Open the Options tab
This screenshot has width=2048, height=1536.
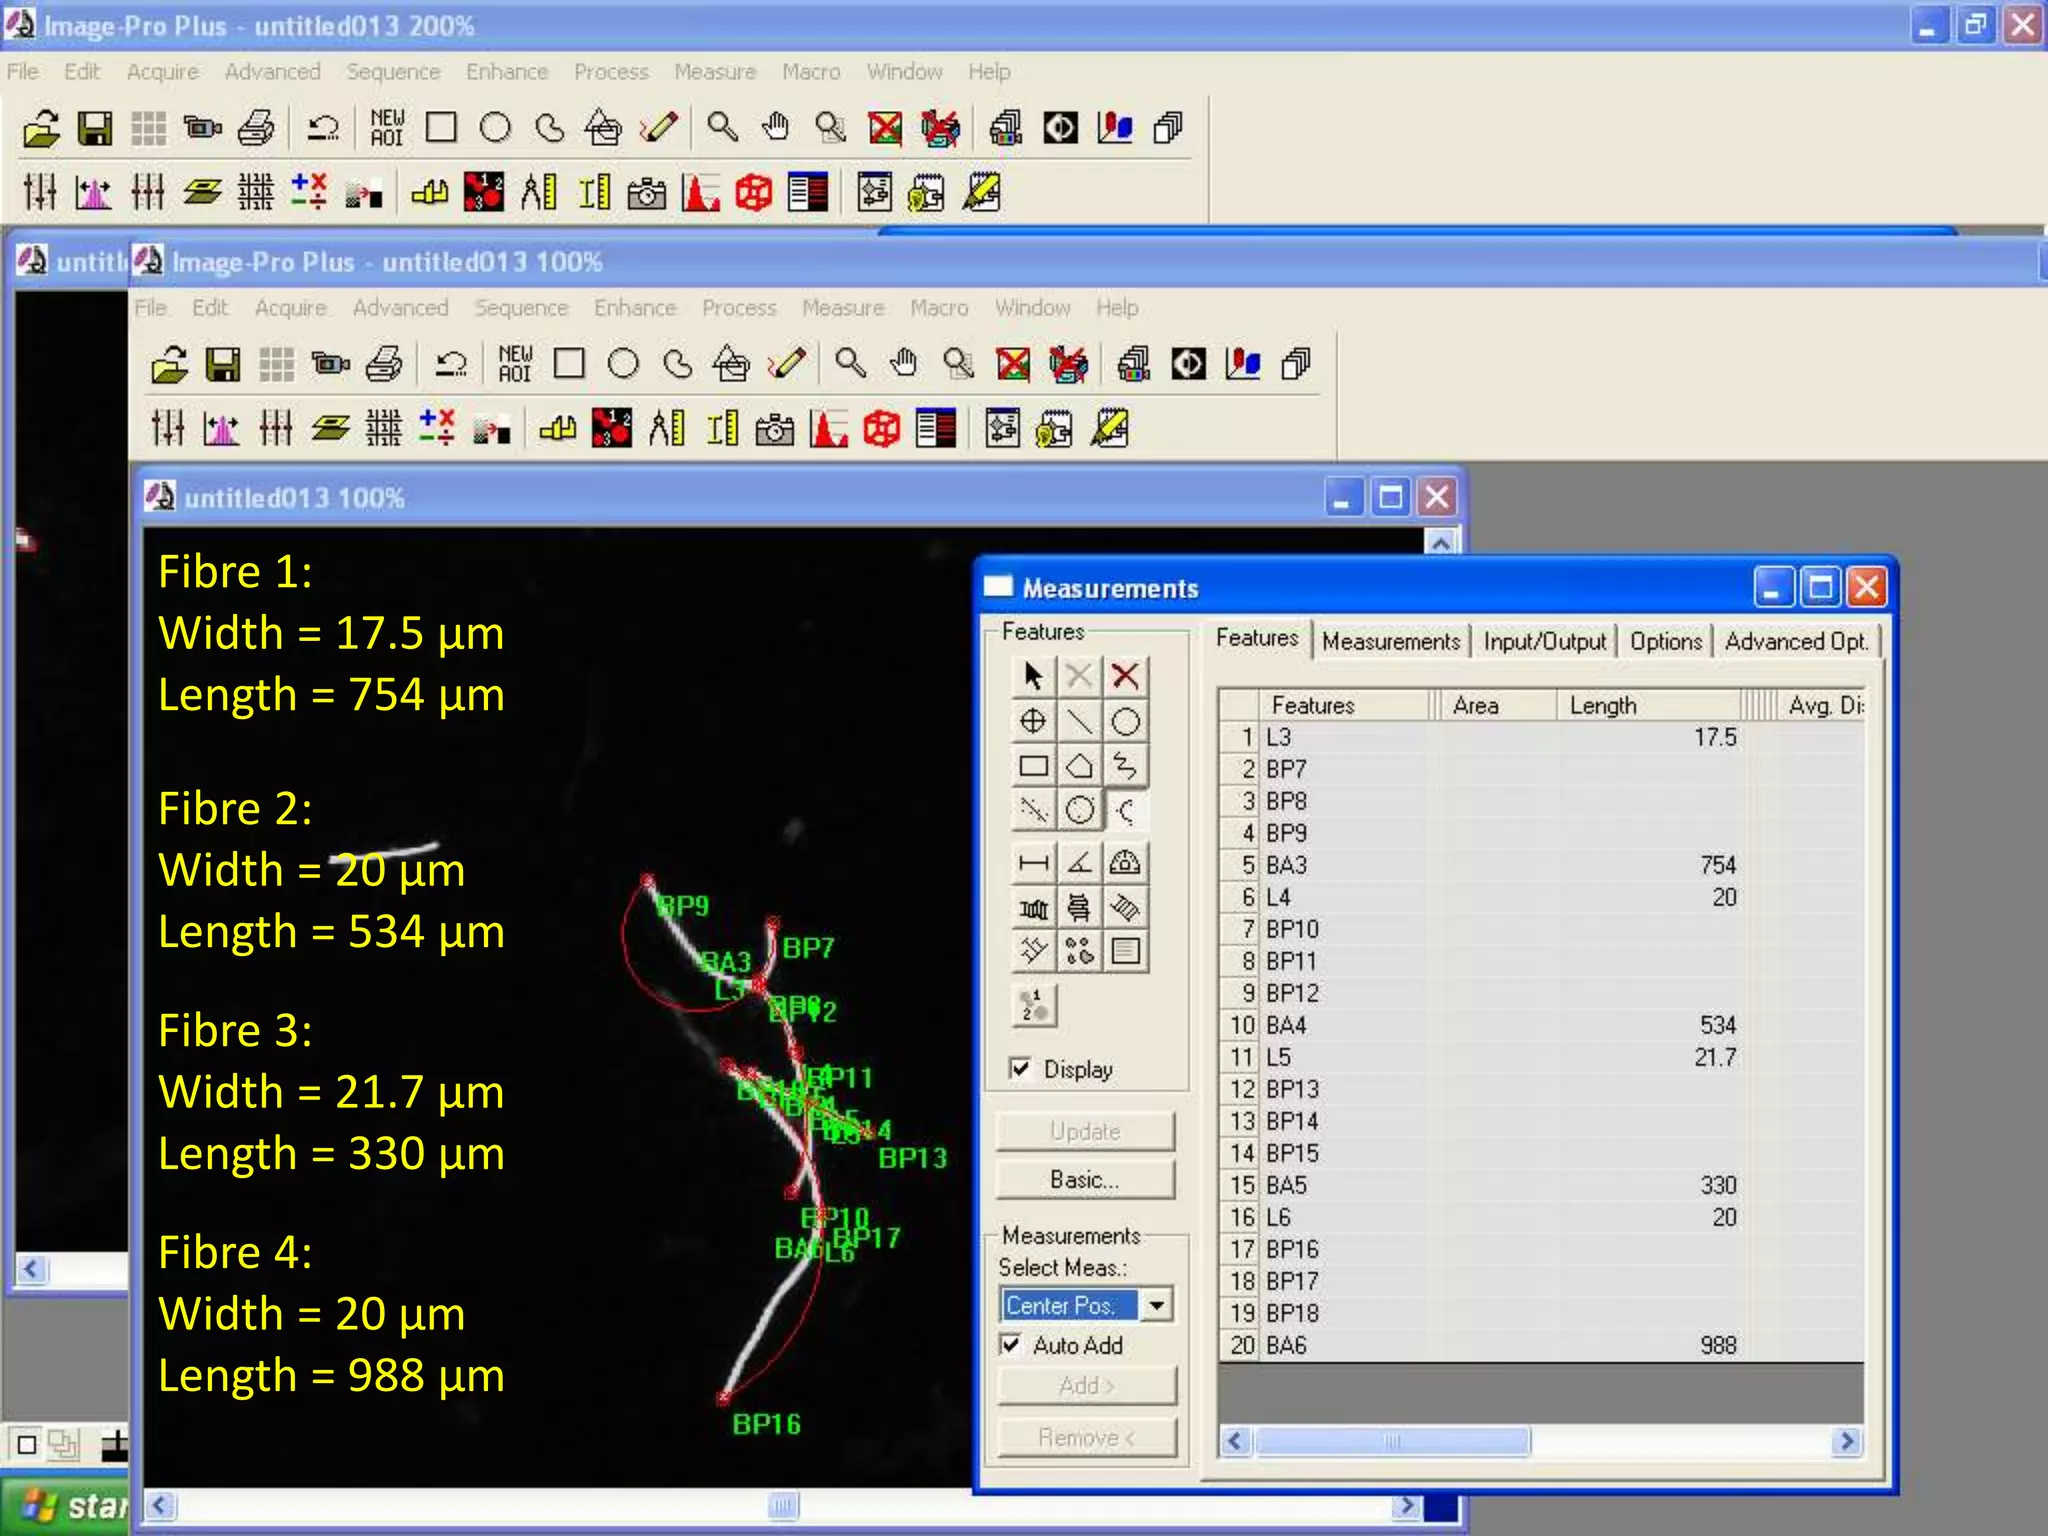pos(1665,641)
